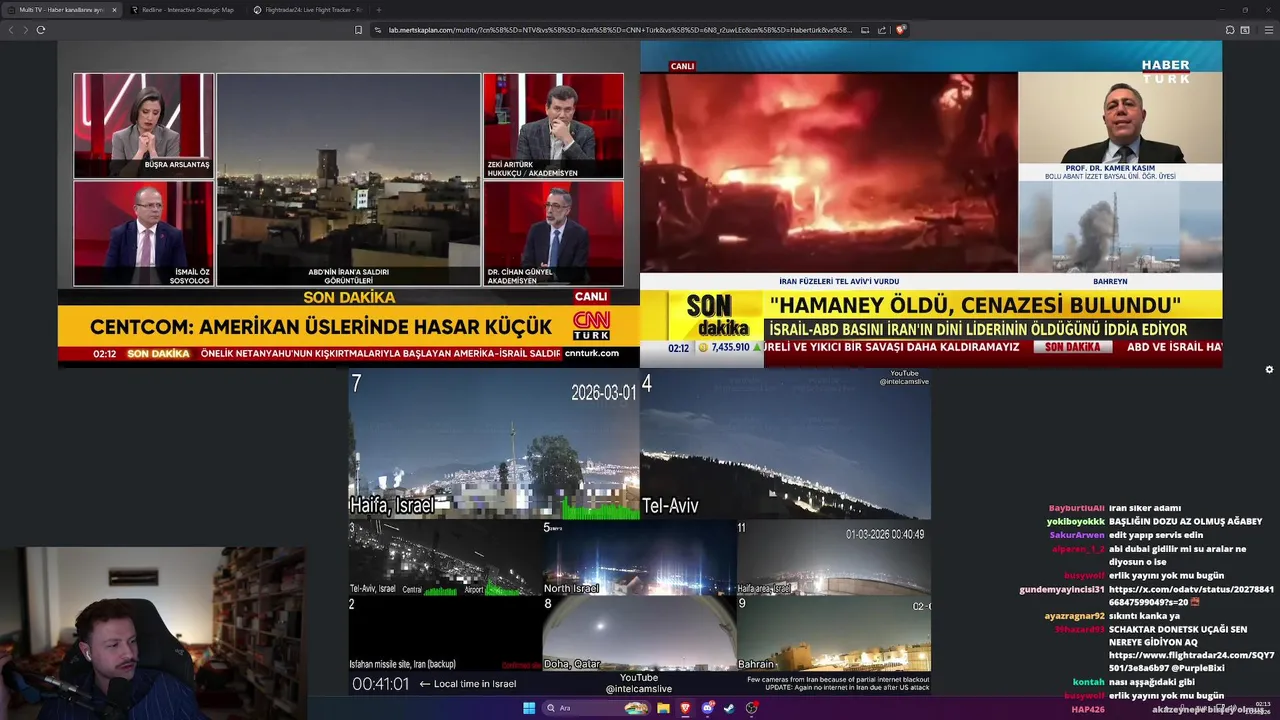The height and width of the screenshot is (720, 1280).
Task: Click chat username yokiboyokkk
Action: pyautogui.click(x=1075, y=521)
